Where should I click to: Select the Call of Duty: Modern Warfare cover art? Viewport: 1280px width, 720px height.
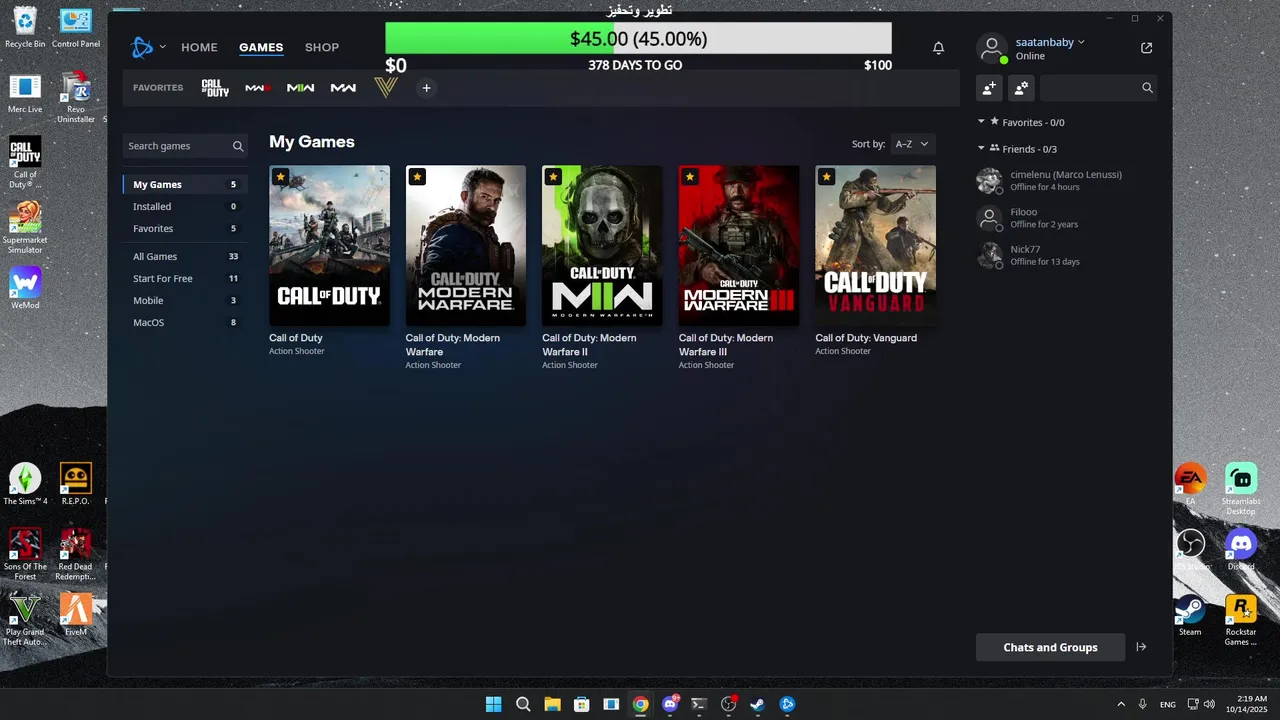(x=466, y=246)
